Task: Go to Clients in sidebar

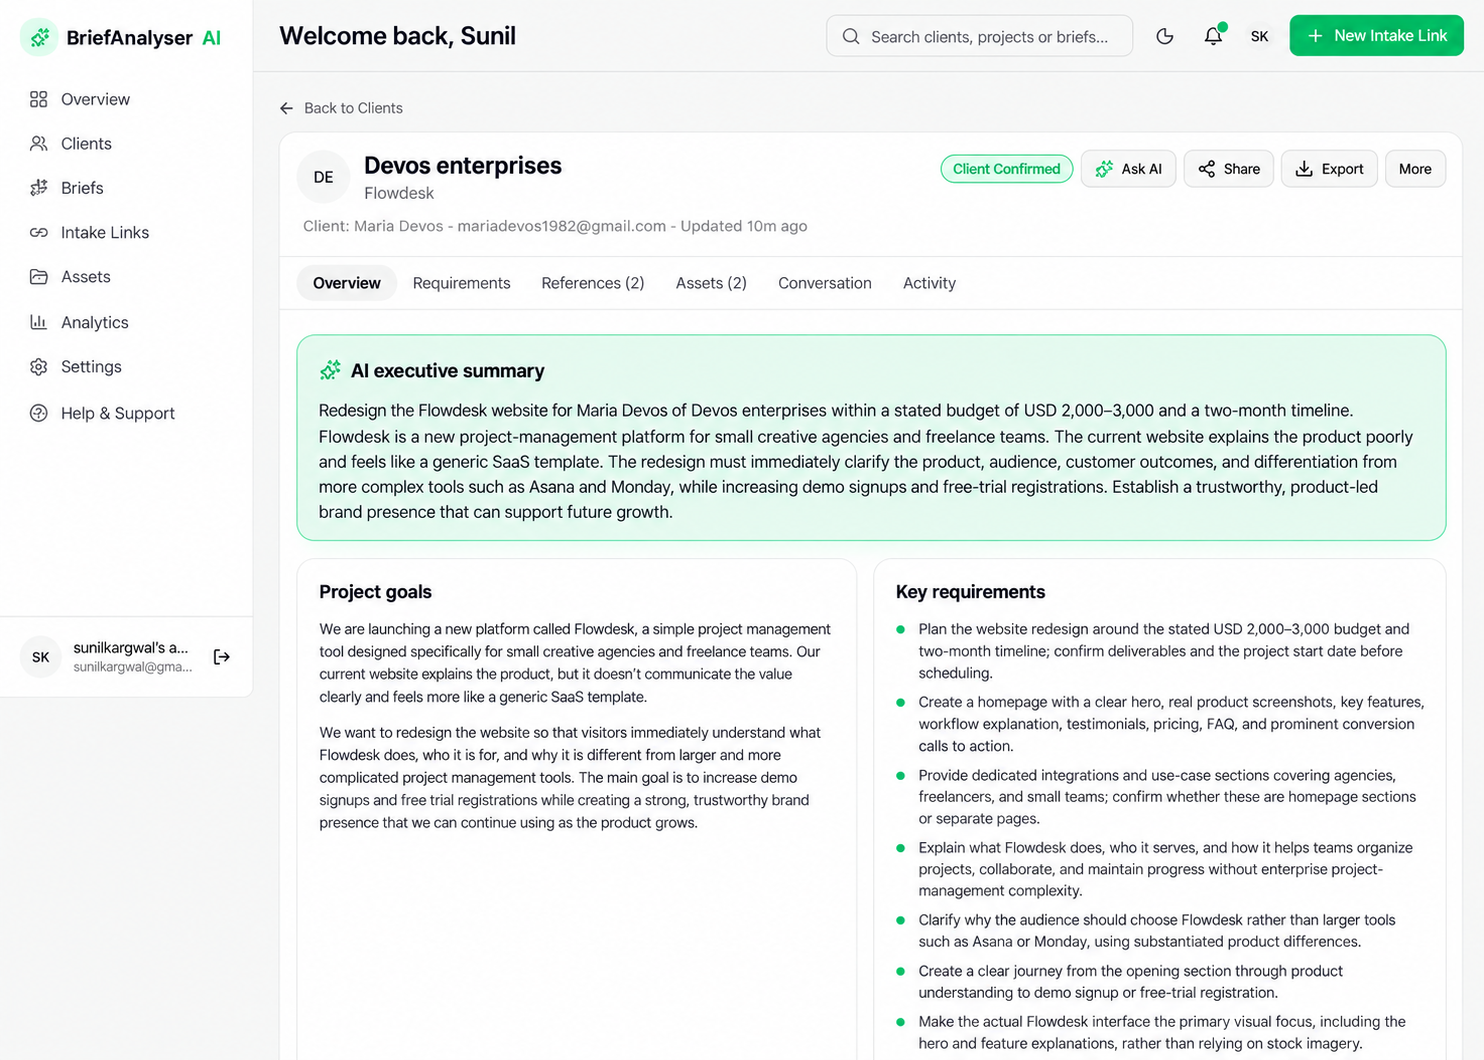Action: (x=126, y=143)
